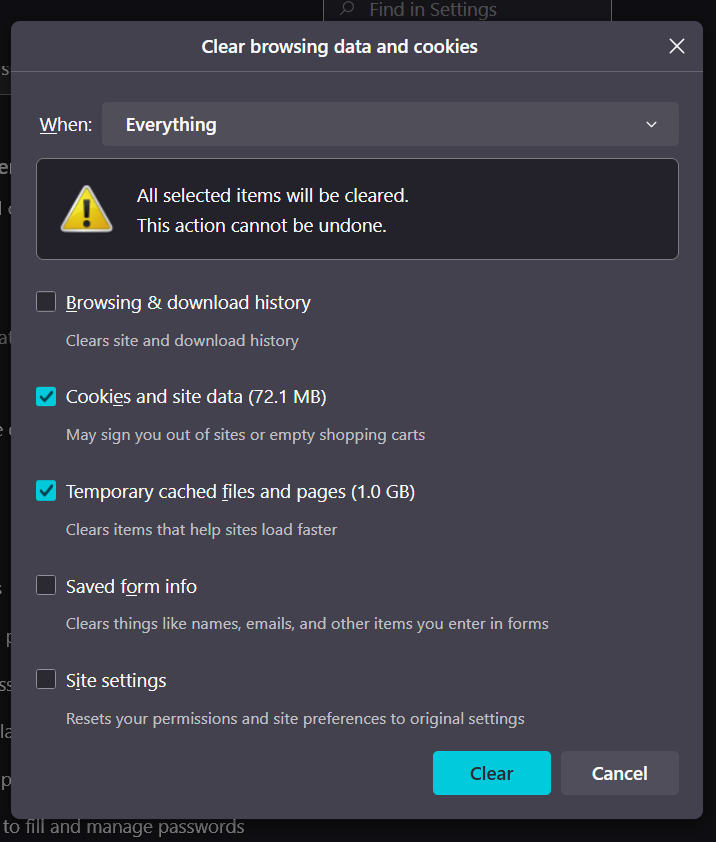Viewport: 716px width, 842px height.
Task: Click 'Clears site and download history' description
Action: click(182, 341)
